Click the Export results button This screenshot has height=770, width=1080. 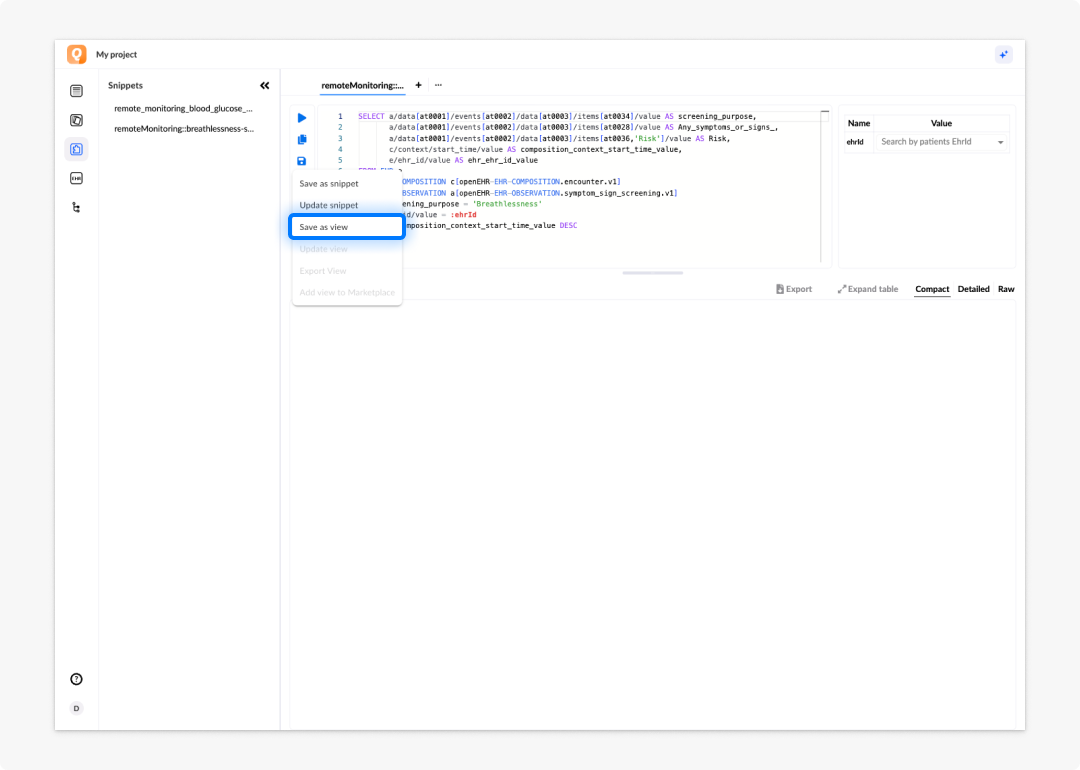(793, 289)
